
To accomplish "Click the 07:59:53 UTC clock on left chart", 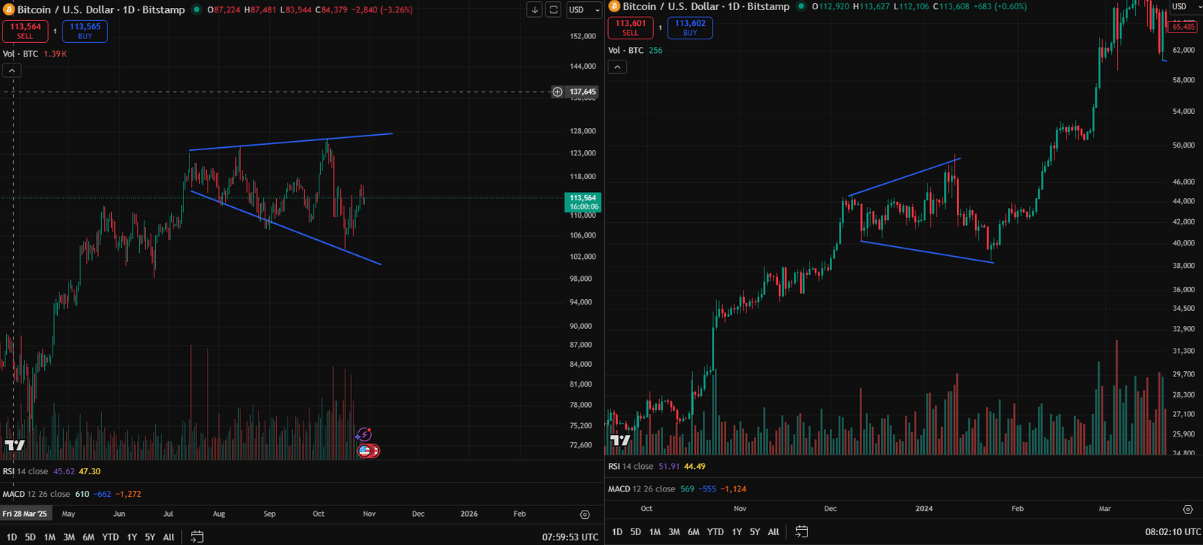I will pyautogui.click(x=570, y=537).
